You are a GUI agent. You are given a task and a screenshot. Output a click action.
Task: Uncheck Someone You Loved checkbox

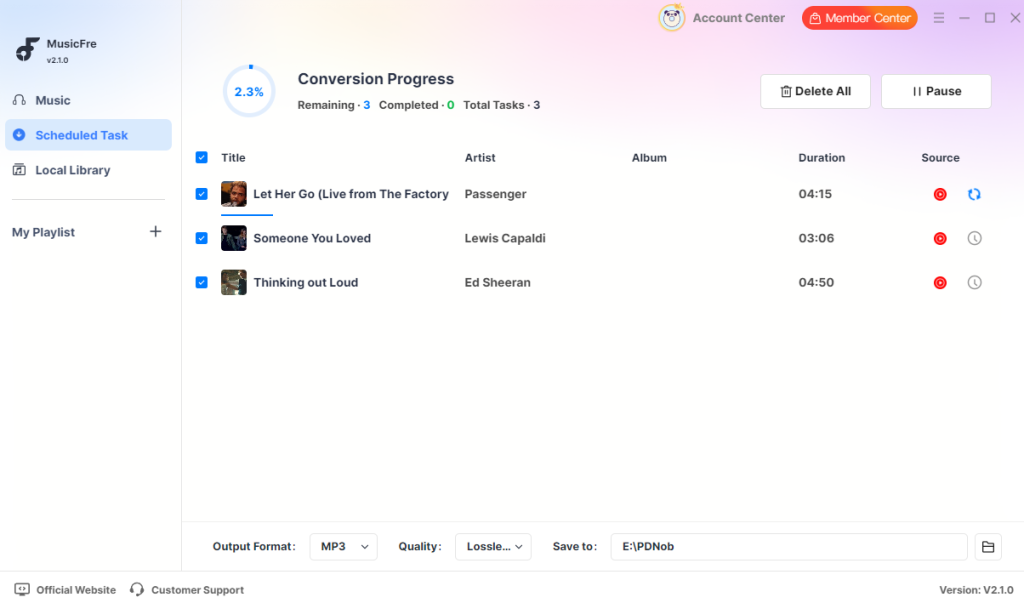click(202, 238)
